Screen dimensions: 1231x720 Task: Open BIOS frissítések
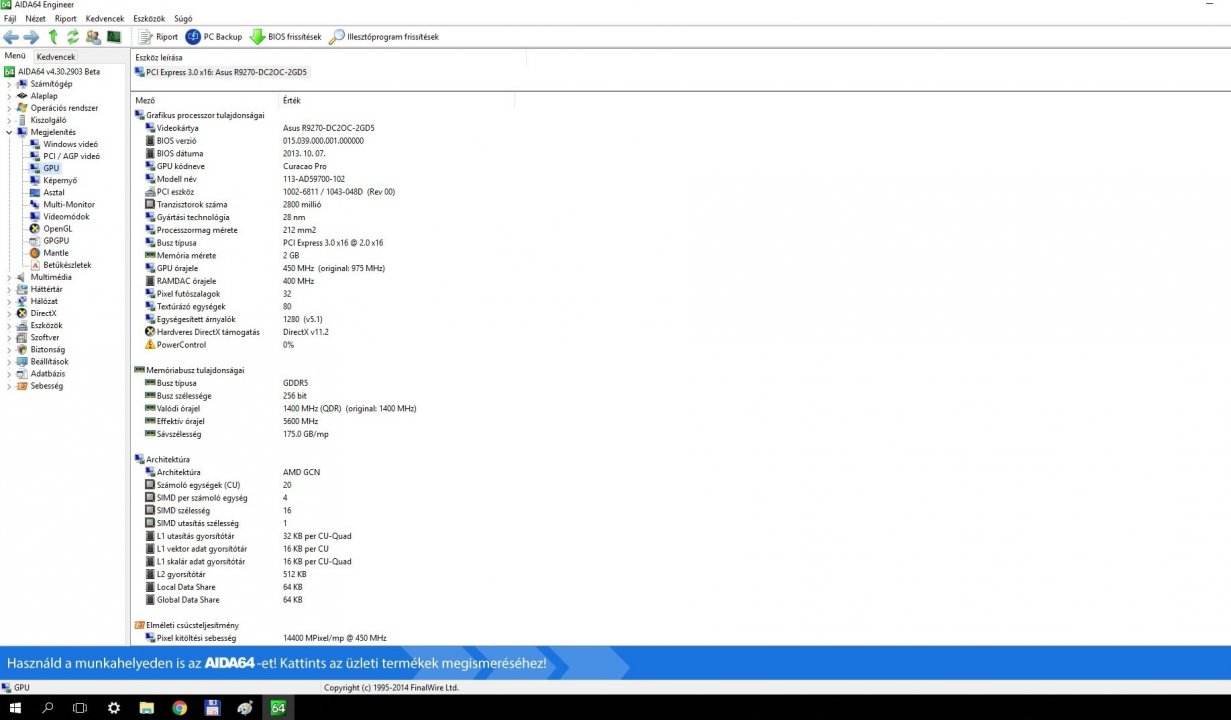[x=286, y=37]
